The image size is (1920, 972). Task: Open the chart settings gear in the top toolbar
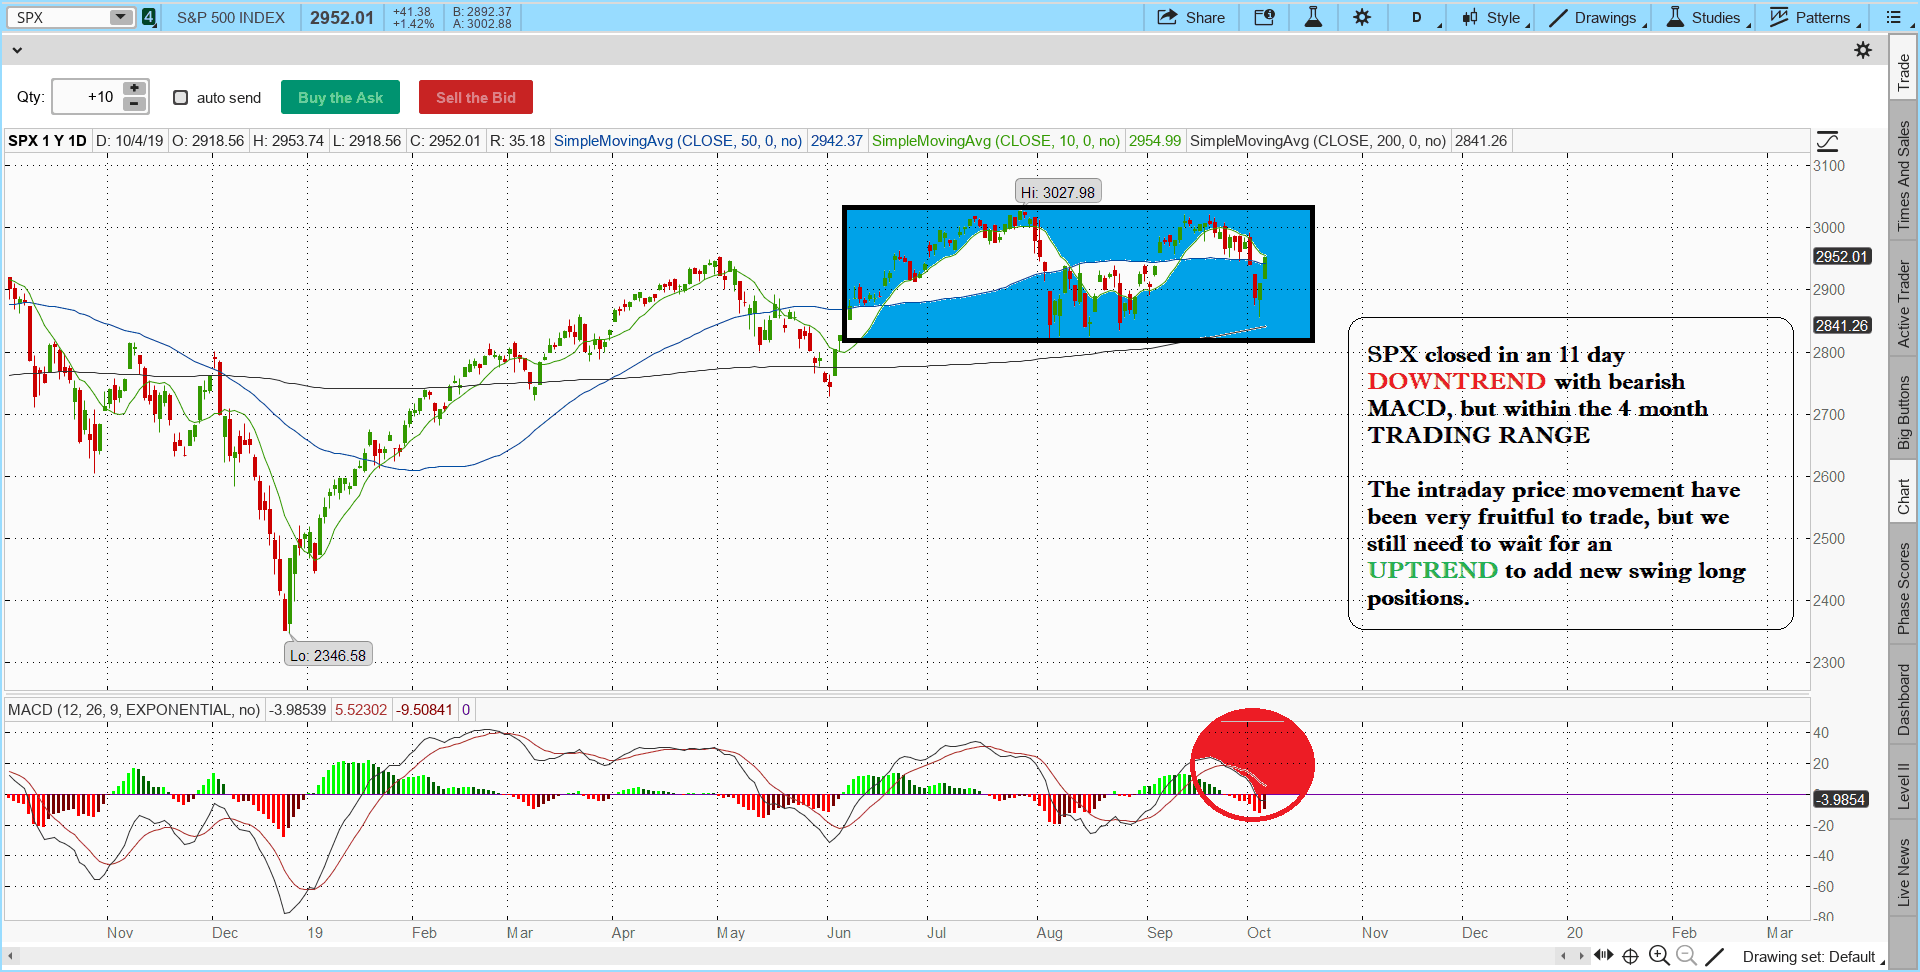coord(1362,17)
